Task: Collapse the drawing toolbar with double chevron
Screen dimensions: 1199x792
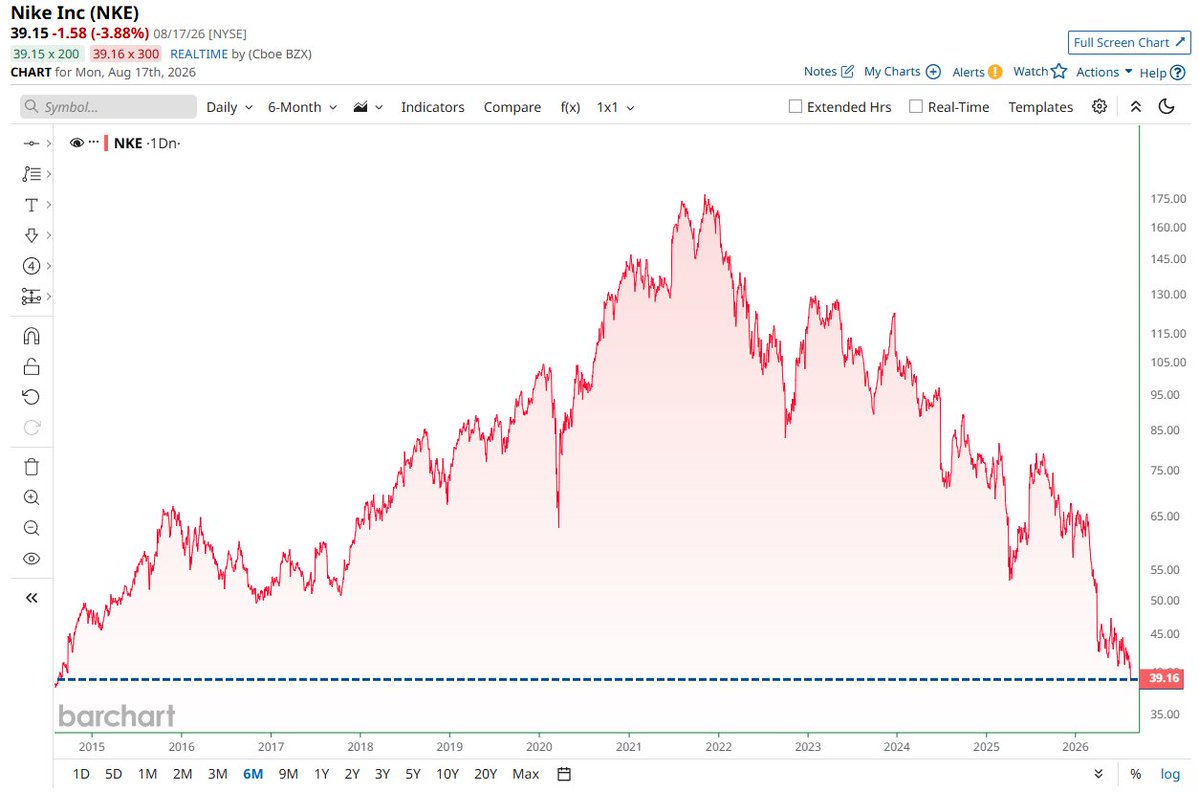Action: click(31, 598)
